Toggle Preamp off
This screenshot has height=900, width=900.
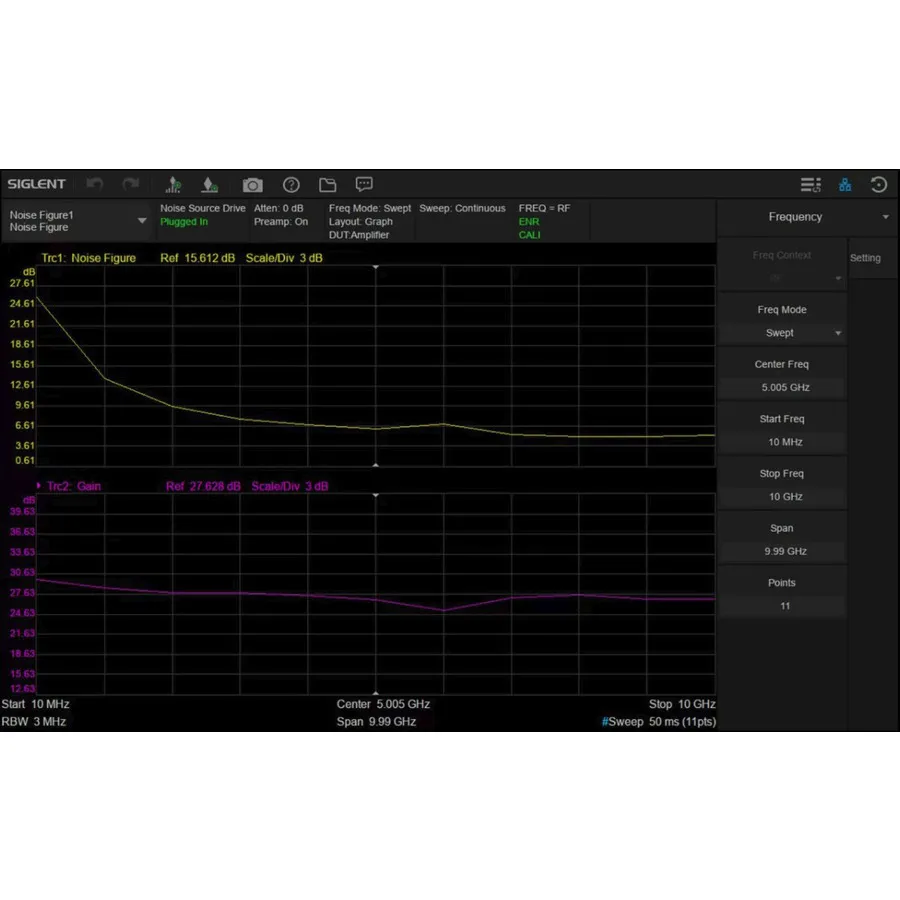[281, 221]
